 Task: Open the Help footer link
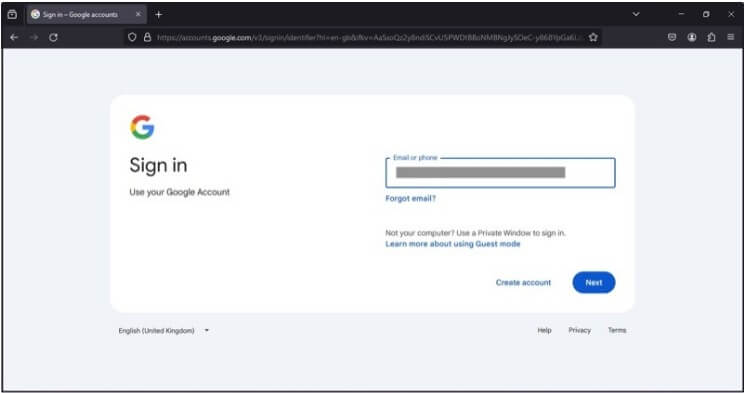[x=544, y=330]
